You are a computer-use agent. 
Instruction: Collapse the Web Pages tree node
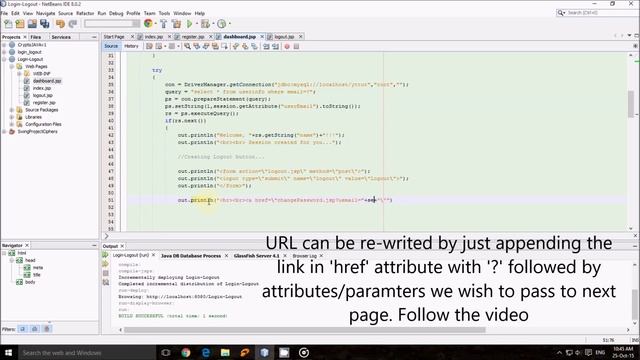(12, 67)
